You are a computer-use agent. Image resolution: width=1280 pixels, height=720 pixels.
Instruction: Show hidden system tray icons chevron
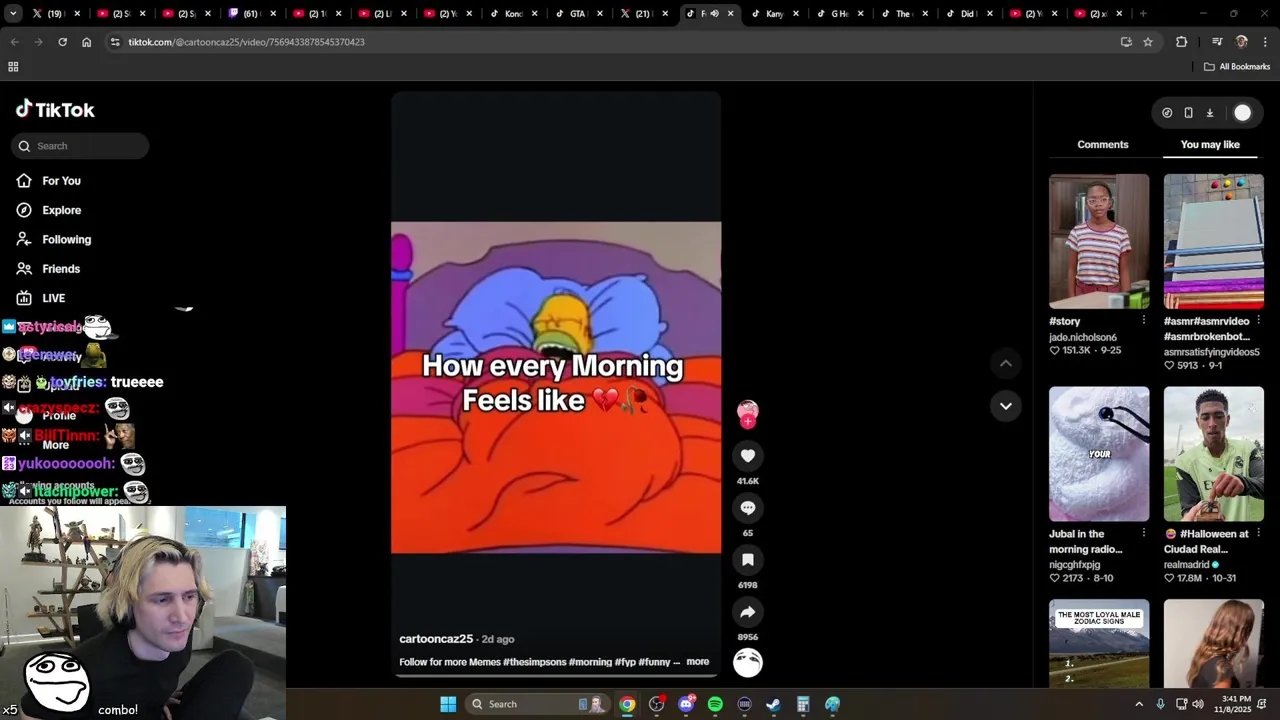click(1139, 704)
